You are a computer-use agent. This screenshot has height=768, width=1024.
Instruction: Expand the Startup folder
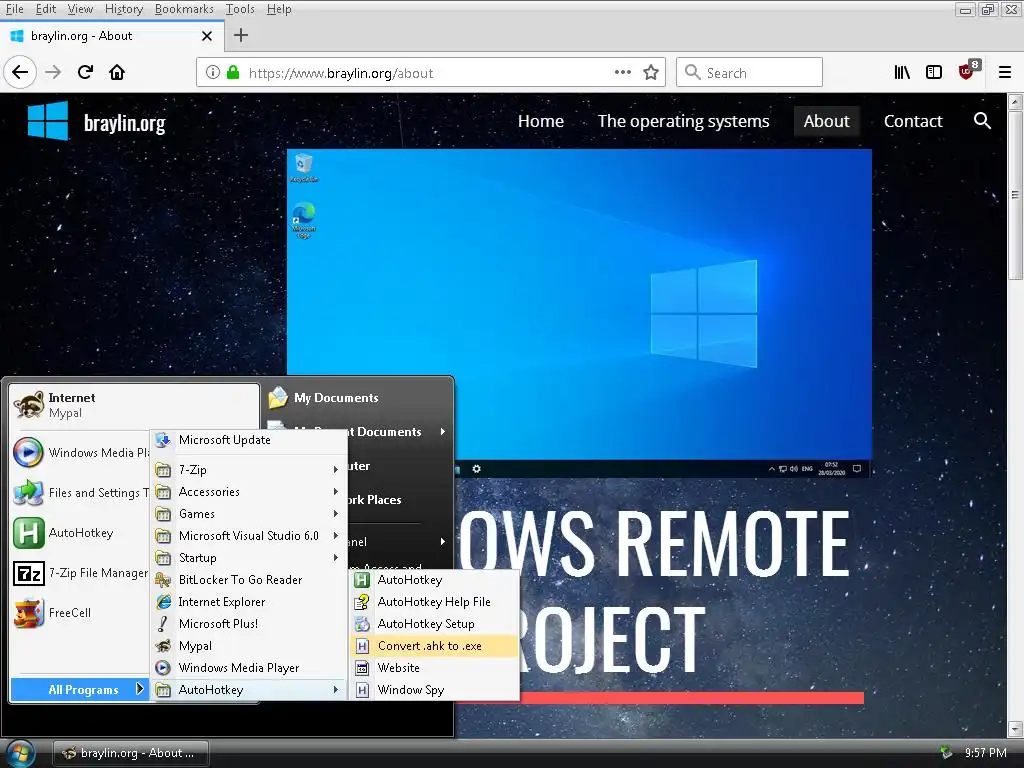pos(248,558)
